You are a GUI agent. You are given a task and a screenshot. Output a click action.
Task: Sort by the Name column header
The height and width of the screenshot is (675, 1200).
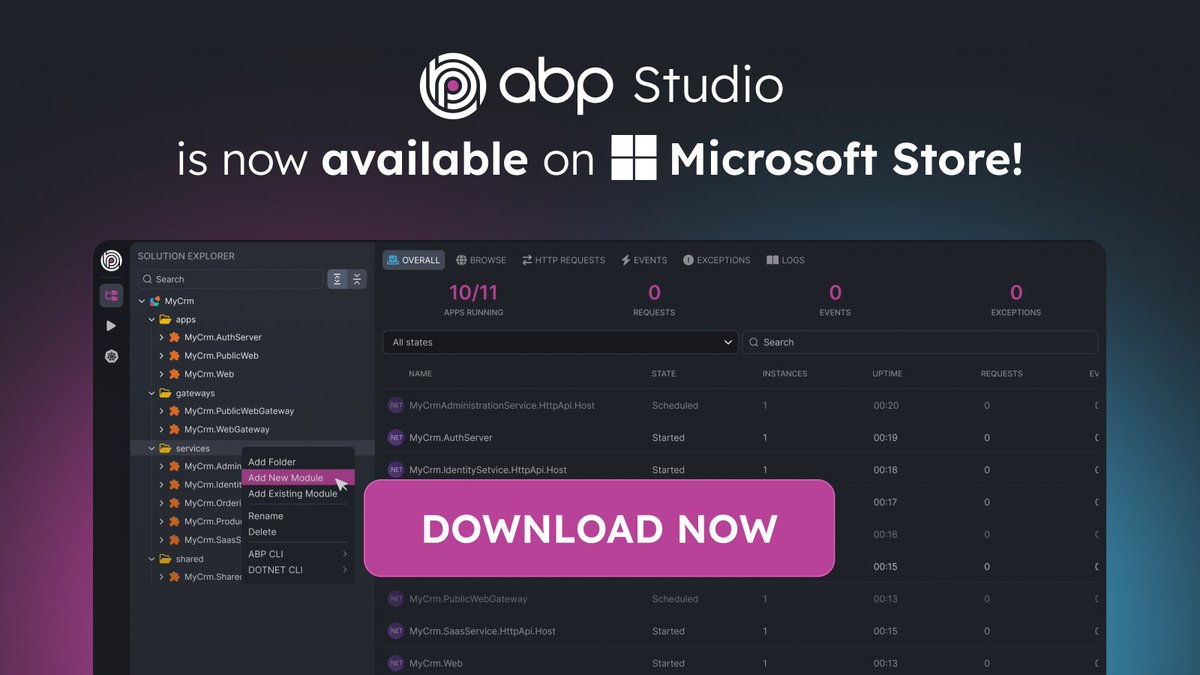pyautogui.click(x=420, y=374)
